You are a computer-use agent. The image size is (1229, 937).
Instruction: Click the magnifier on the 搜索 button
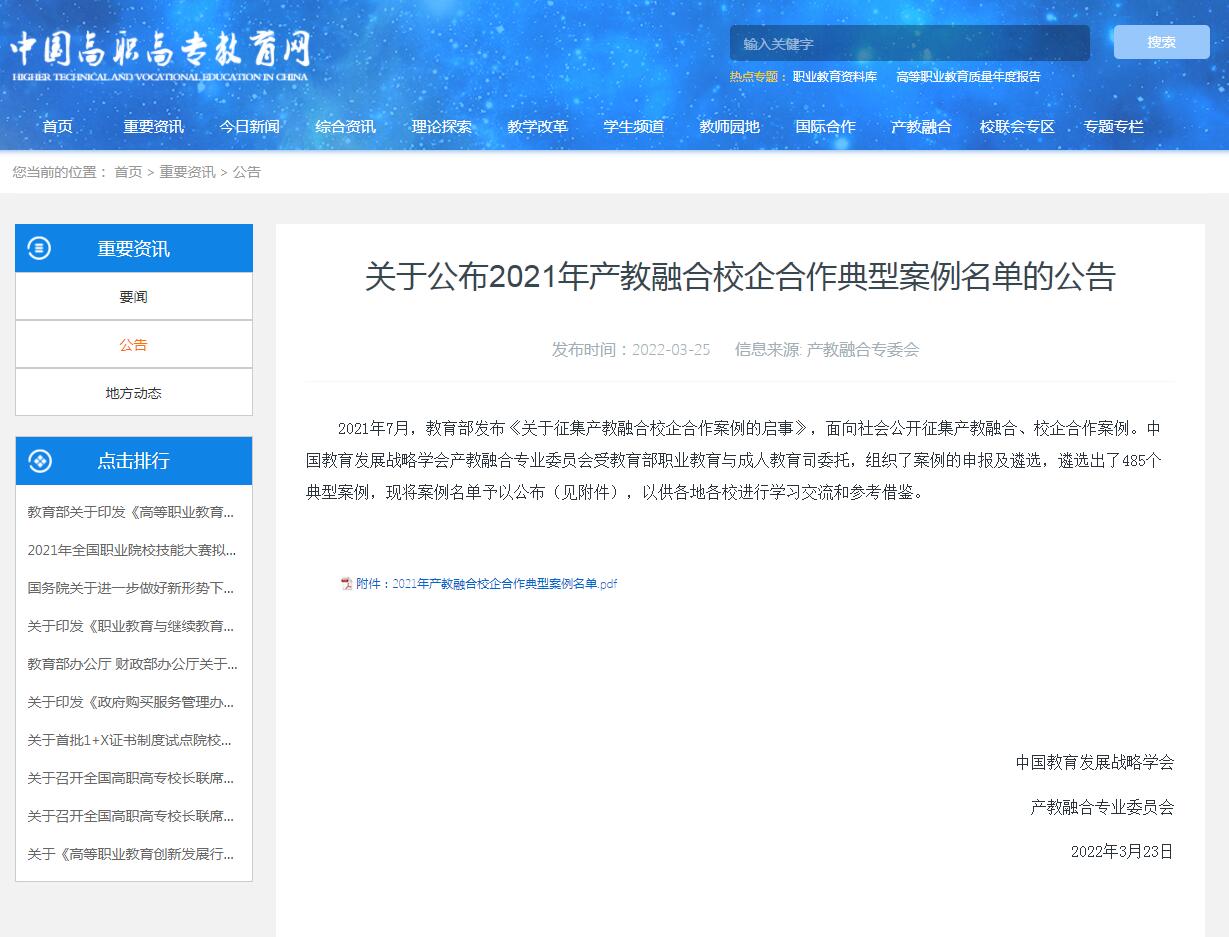click(x=1161, y=42)
